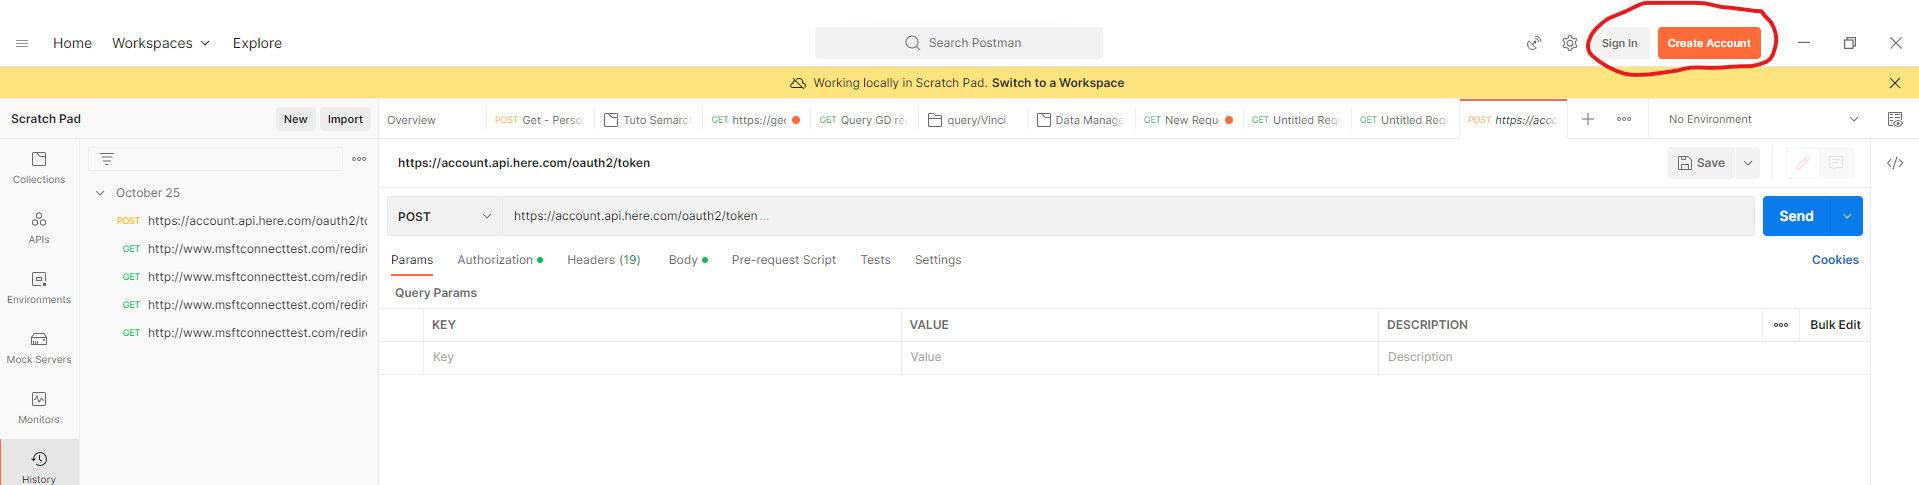
Task: Open the hamburger menu icon
Action: coord(22,43)
